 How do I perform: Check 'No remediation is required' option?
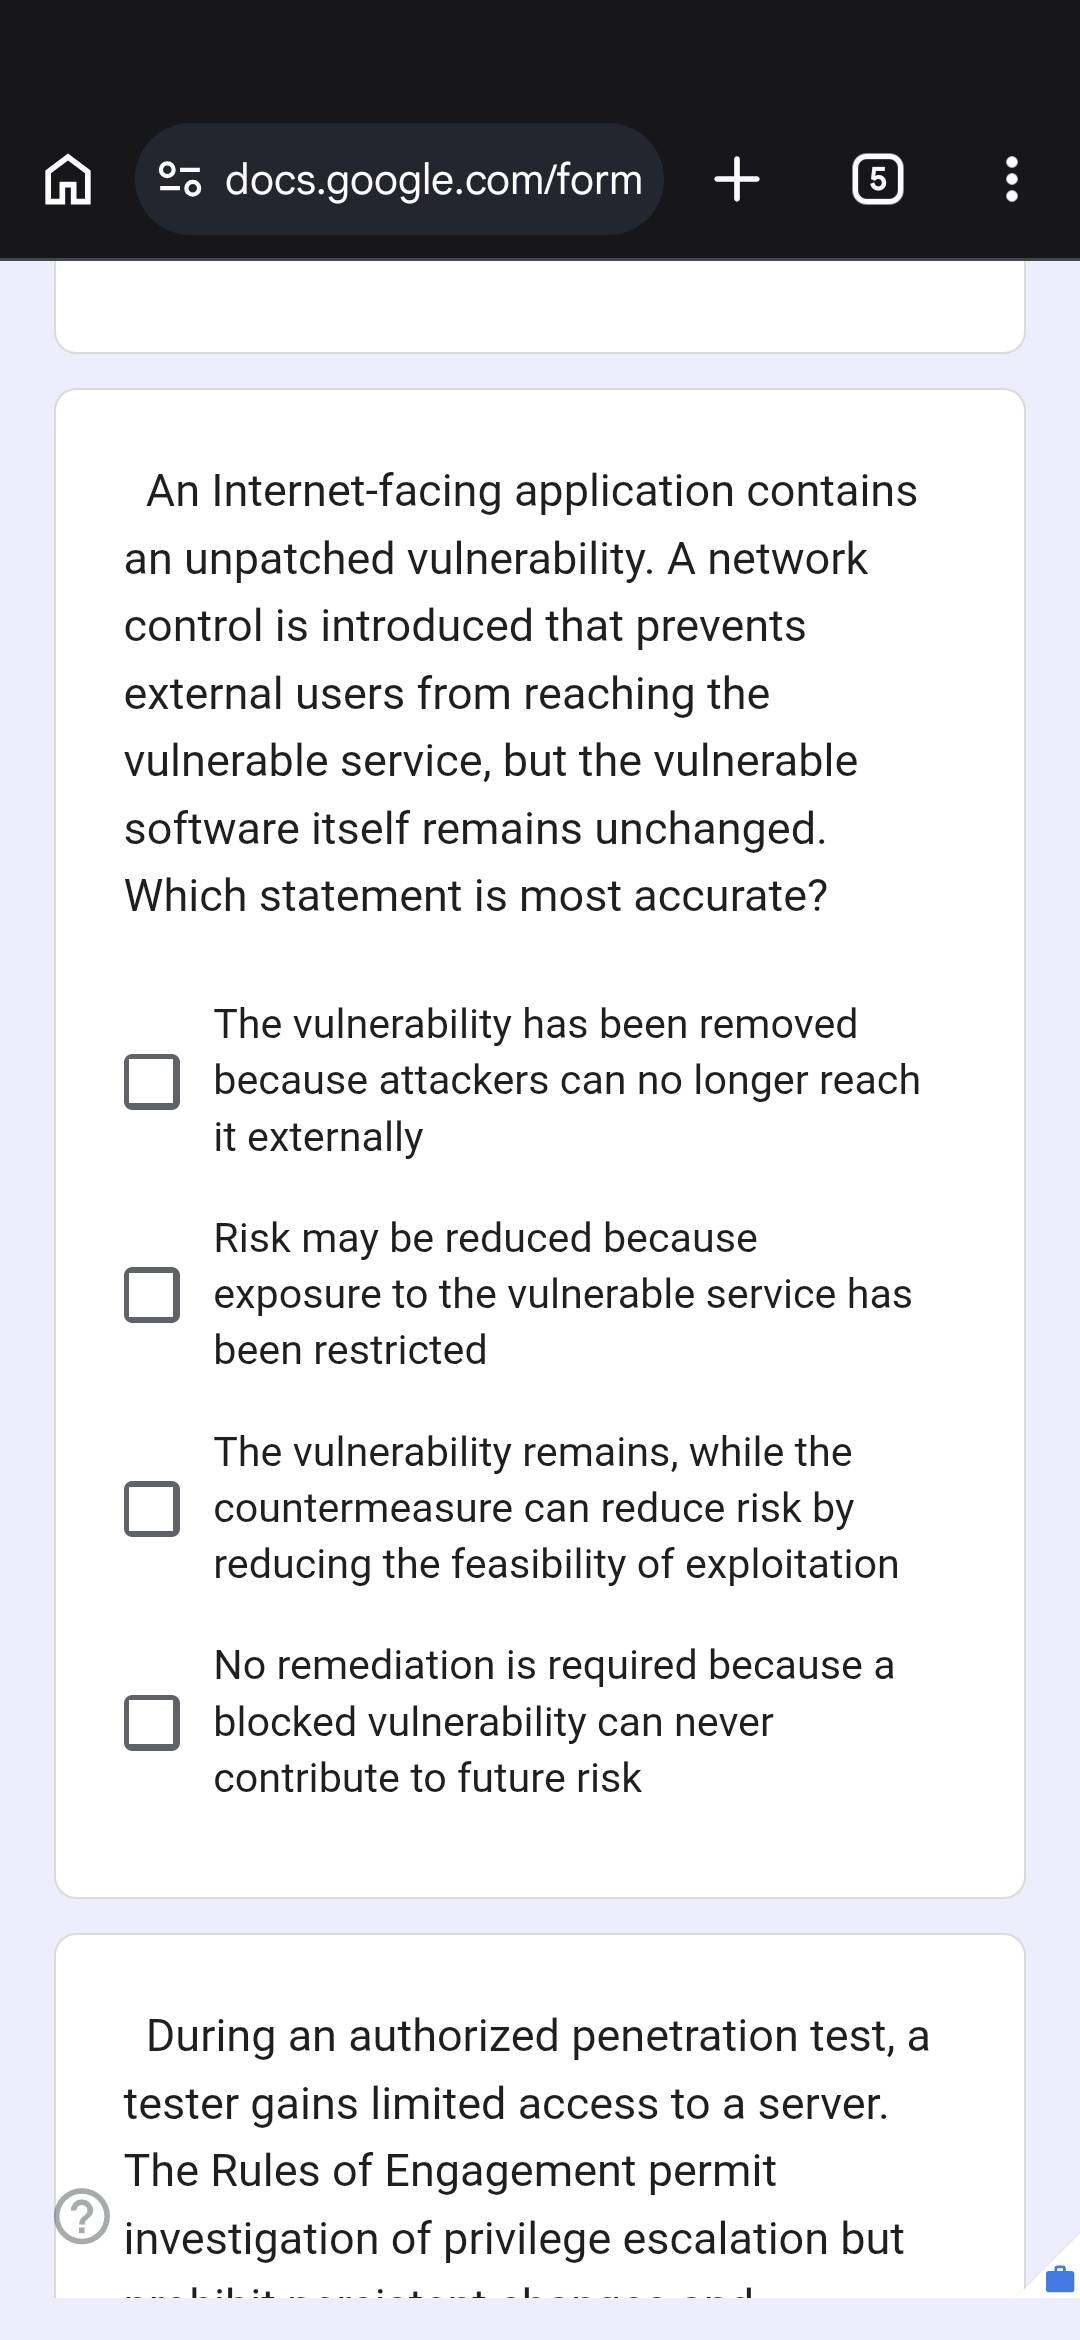point(152,1722)
